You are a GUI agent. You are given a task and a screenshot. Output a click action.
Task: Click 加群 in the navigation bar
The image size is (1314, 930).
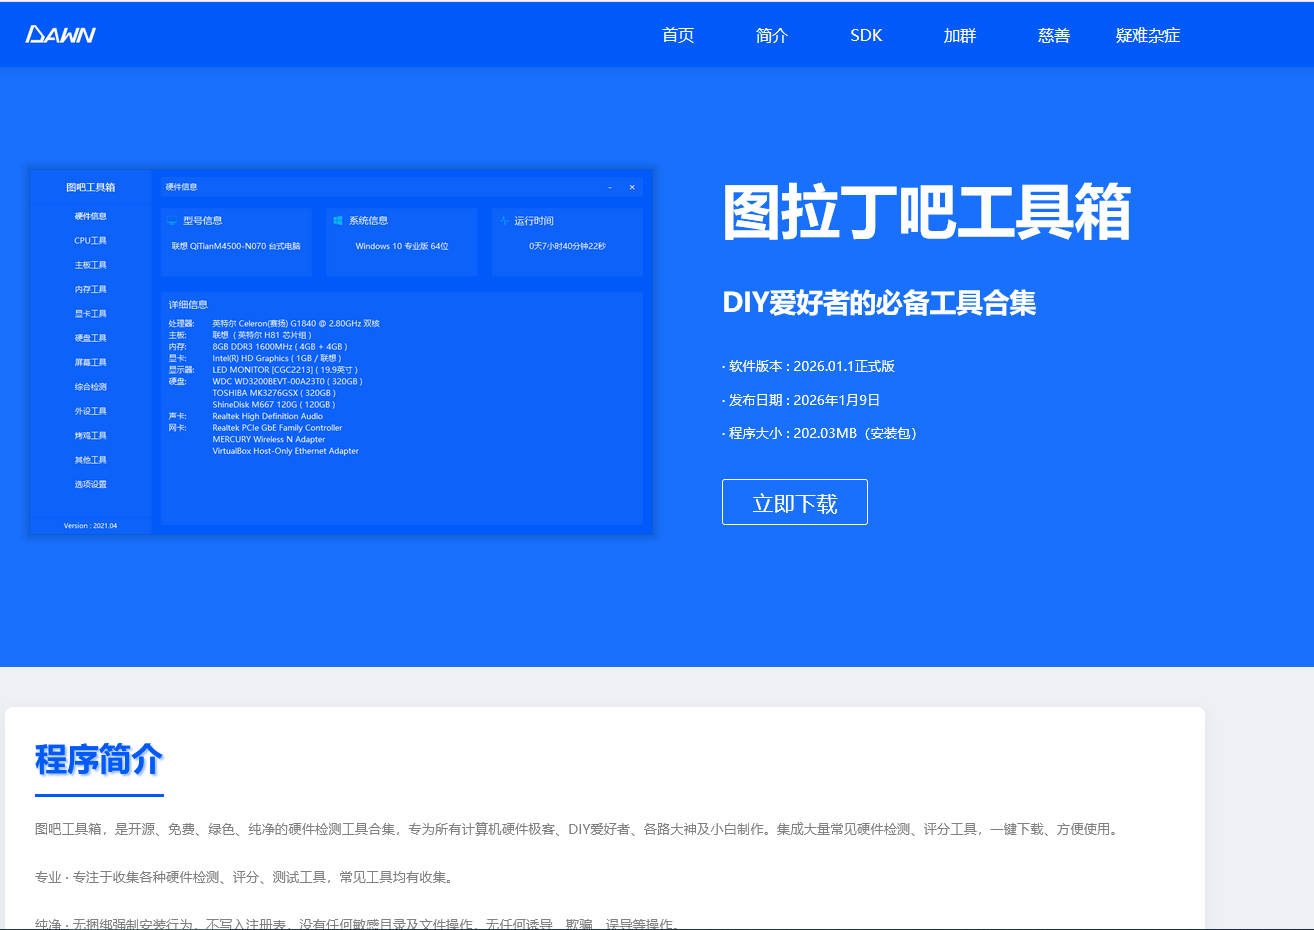(958, 35)
